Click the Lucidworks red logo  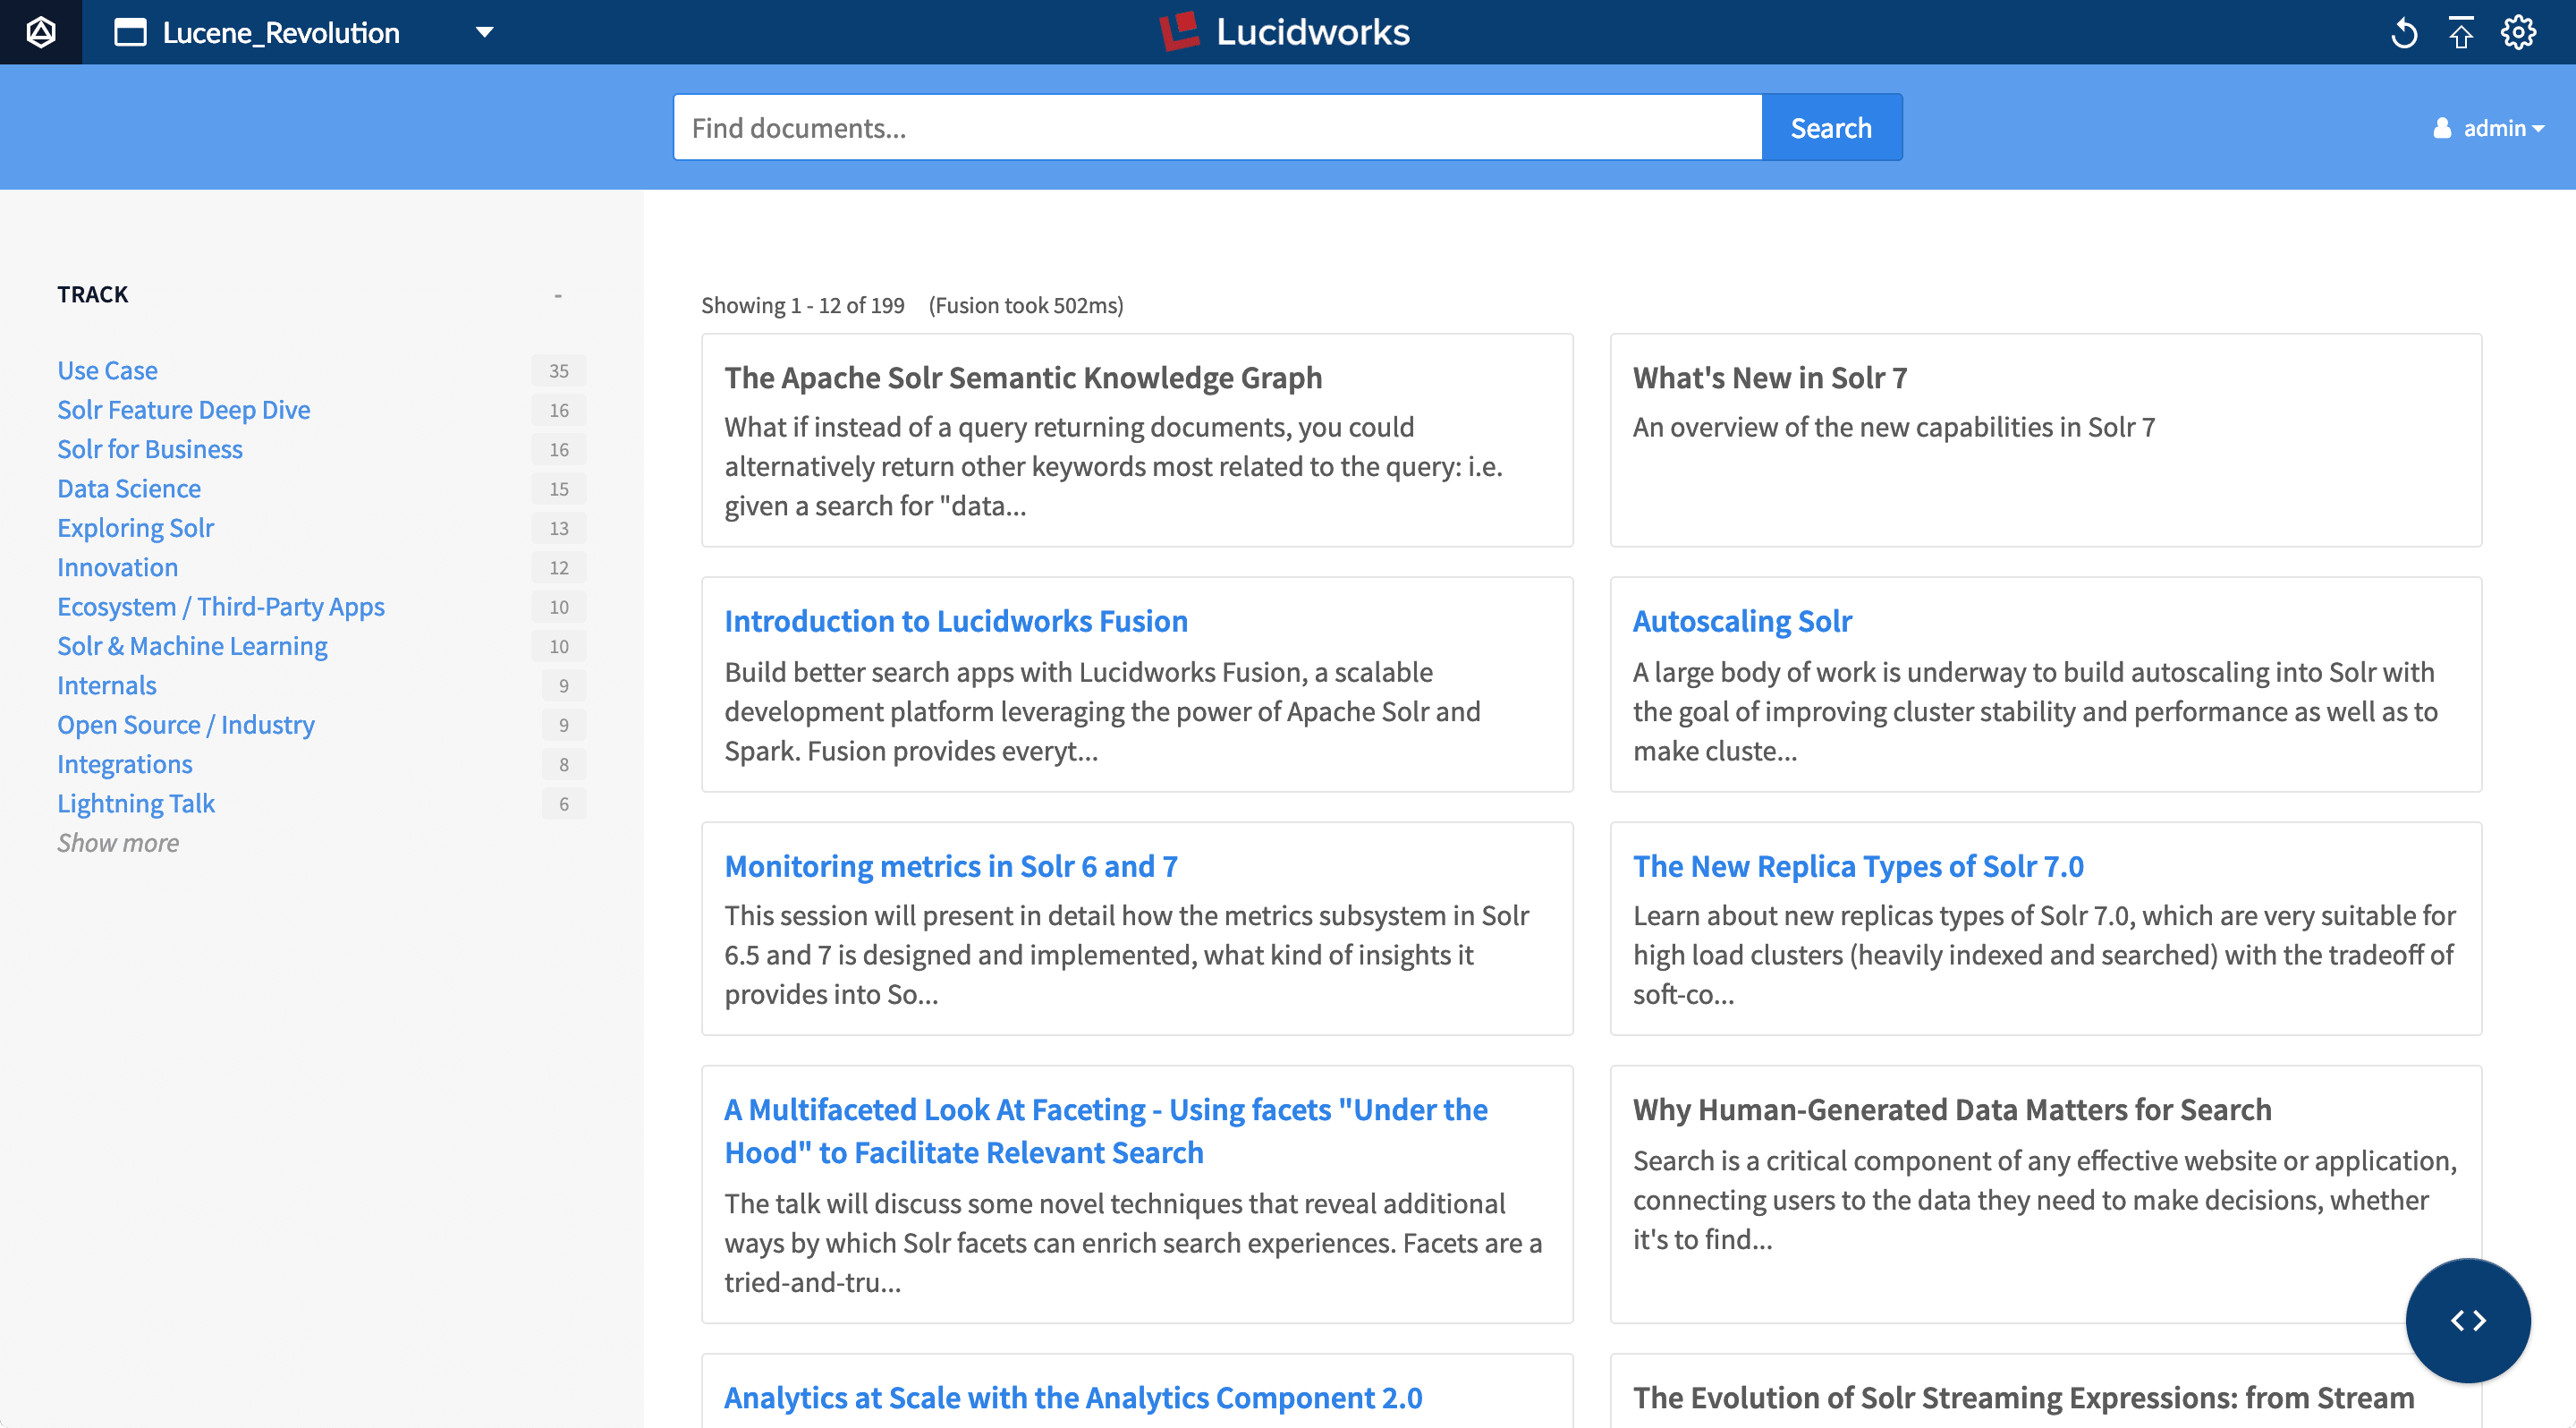point(1179,31)
